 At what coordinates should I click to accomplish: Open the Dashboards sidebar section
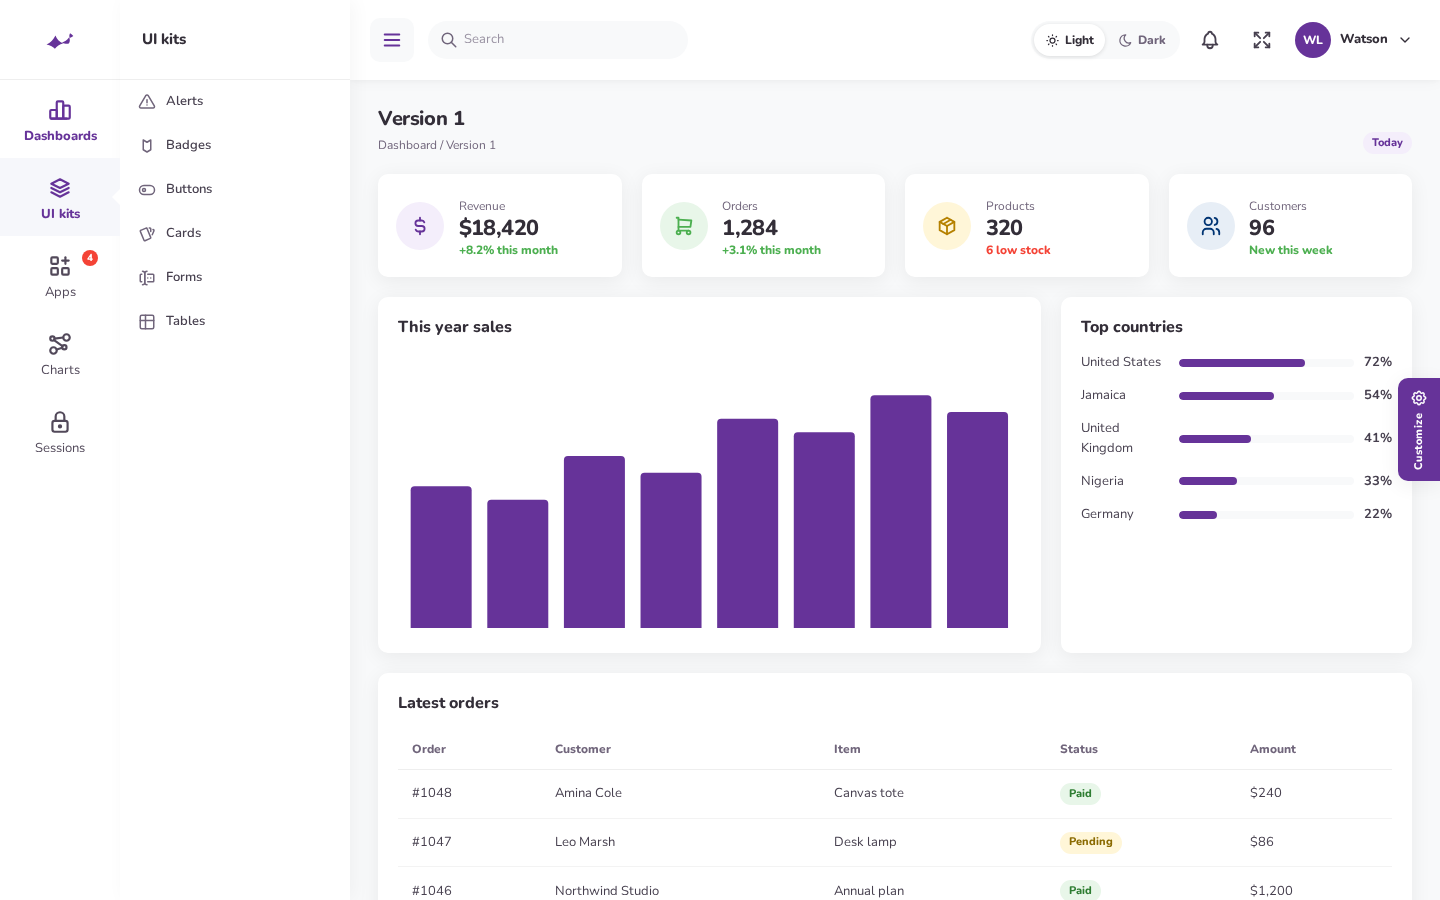point(60,120)
